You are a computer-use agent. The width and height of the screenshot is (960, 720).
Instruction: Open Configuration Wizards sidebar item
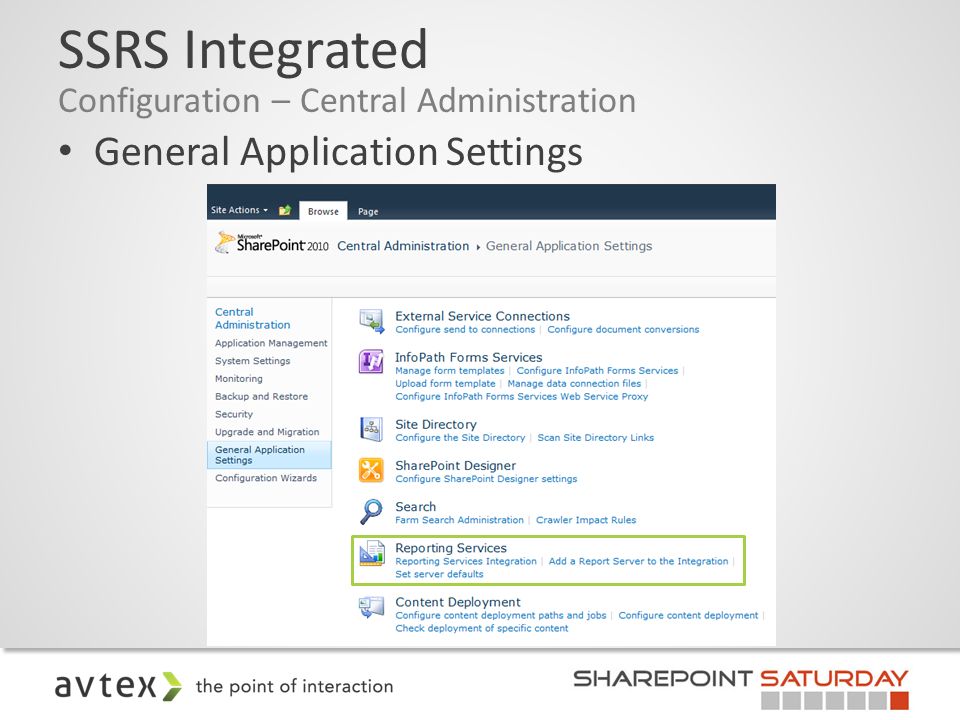click(266, 478)
